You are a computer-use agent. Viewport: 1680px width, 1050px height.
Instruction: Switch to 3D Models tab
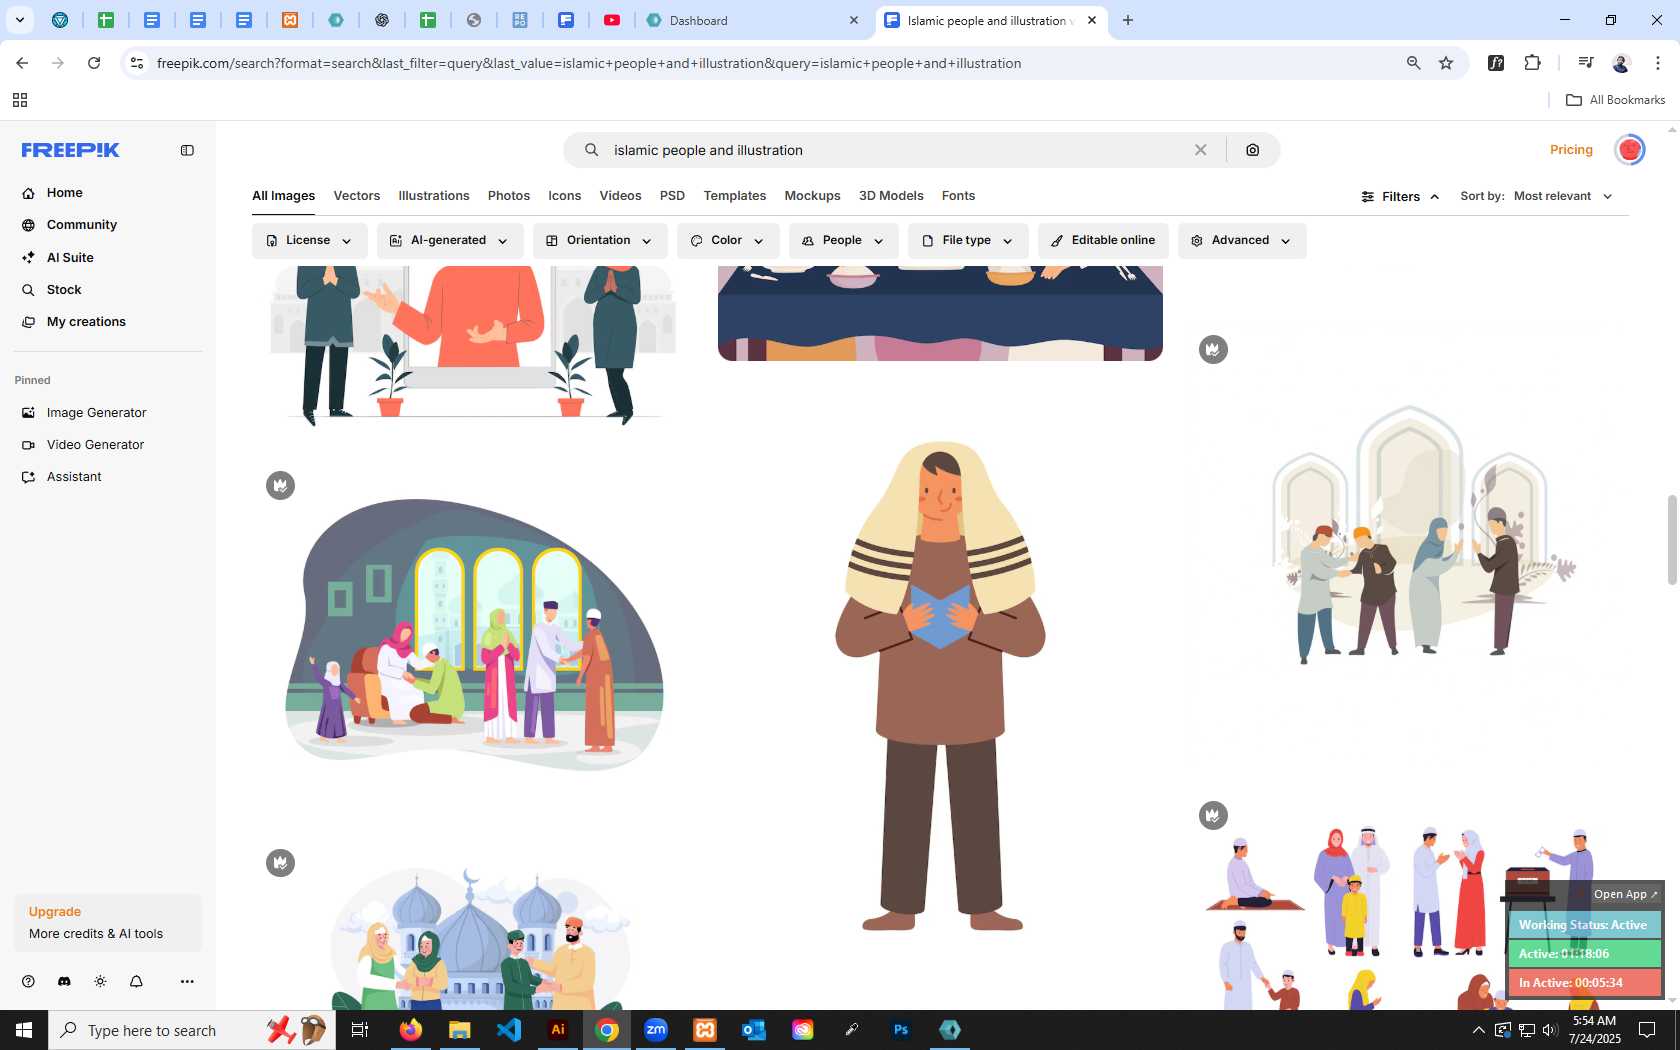(x=891, y=196)
